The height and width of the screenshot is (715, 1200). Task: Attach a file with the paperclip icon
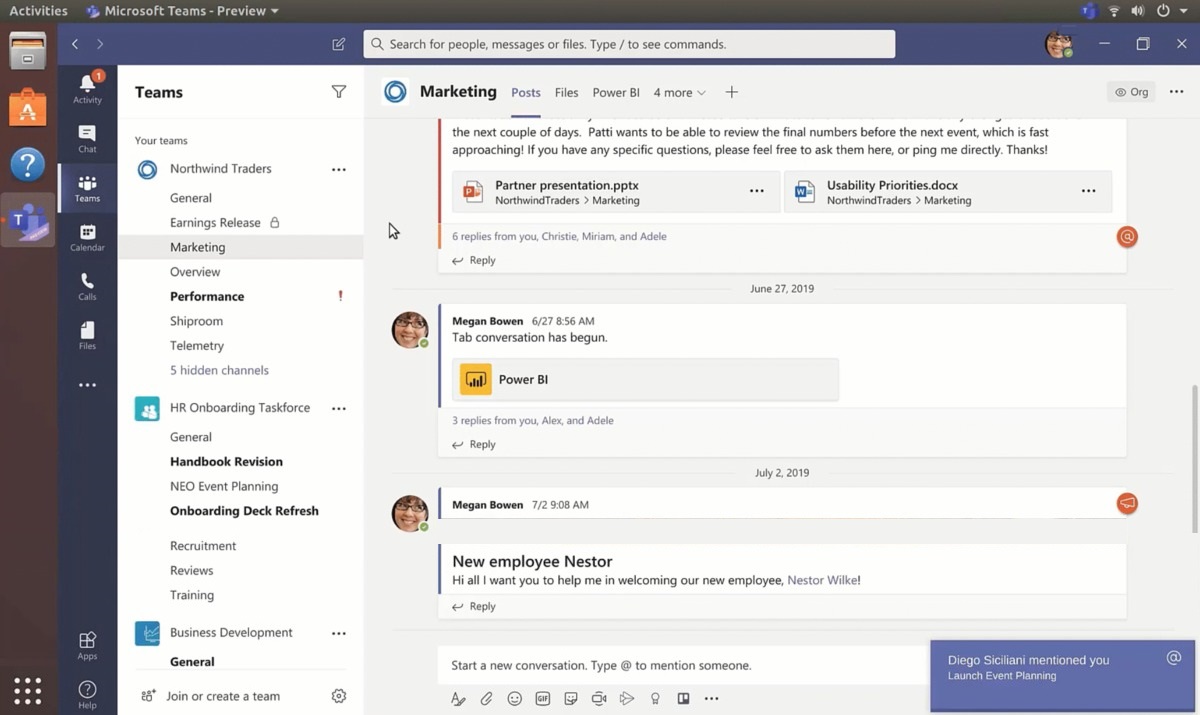point(486,699)
